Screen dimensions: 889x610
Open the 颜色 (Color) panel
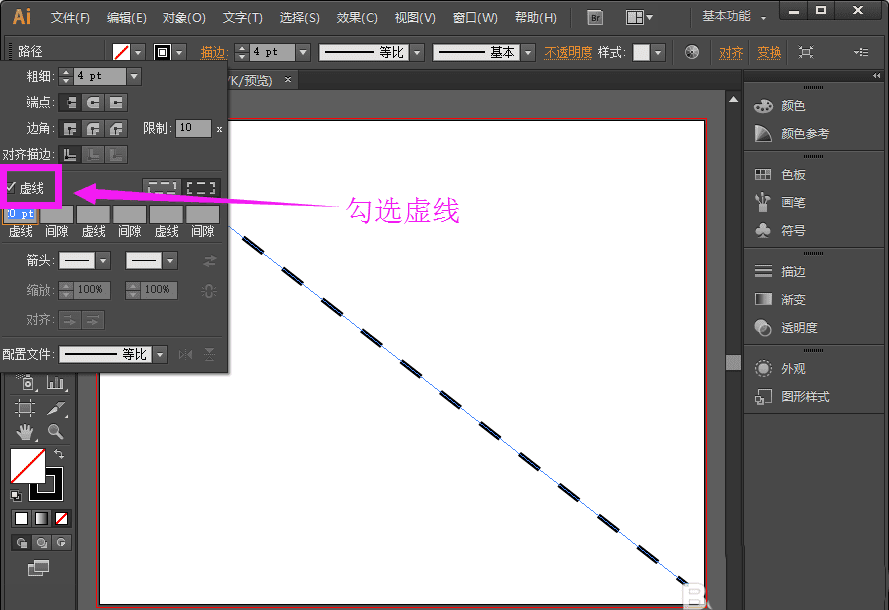(x=781, y=106)
